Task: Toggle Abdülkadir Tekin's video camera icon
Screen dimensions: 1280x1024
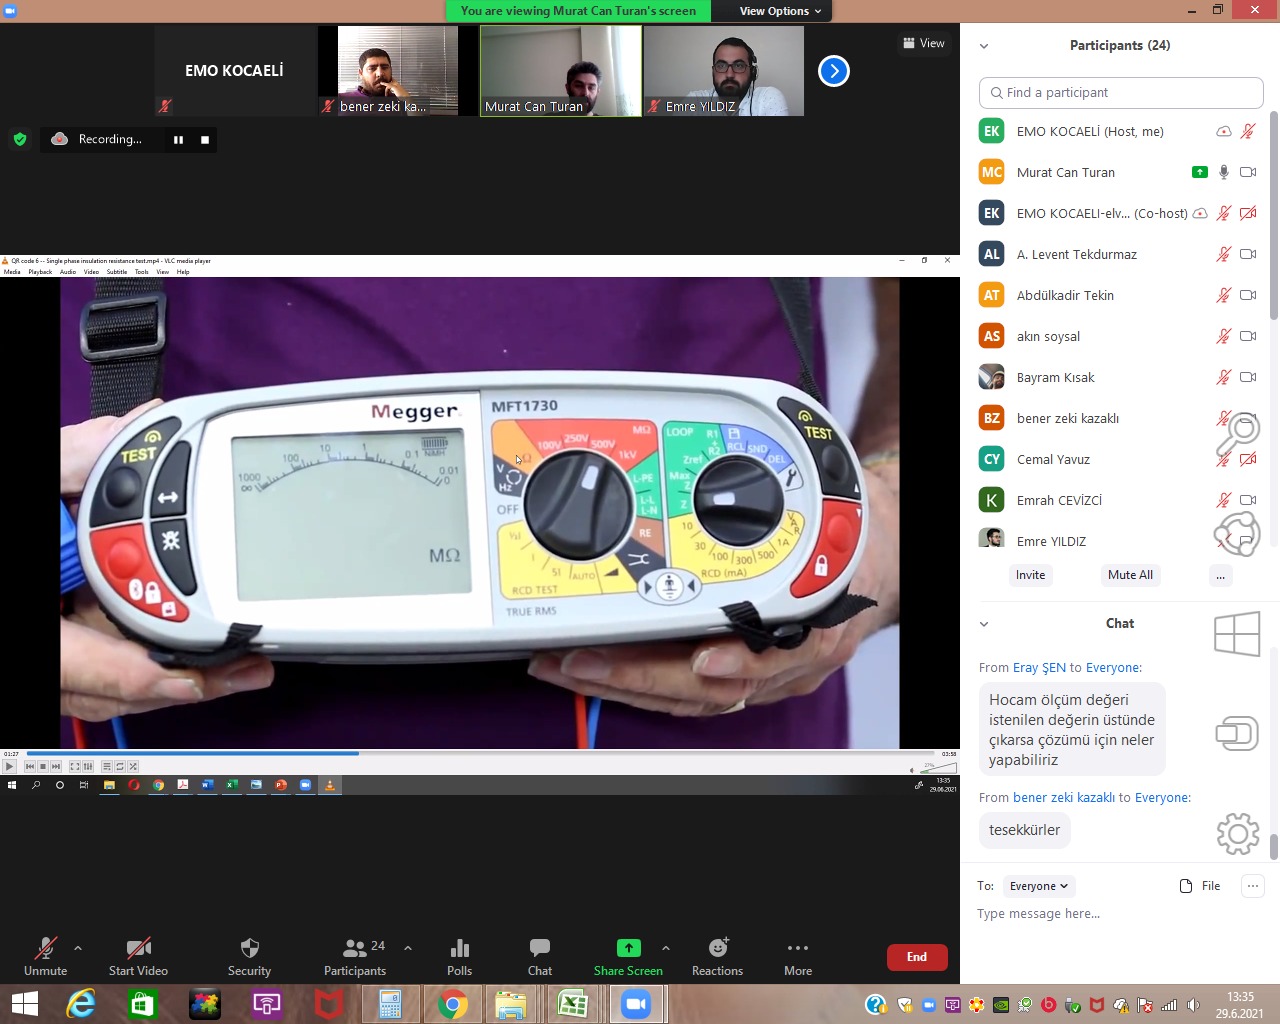Action: click(1248, 295)
